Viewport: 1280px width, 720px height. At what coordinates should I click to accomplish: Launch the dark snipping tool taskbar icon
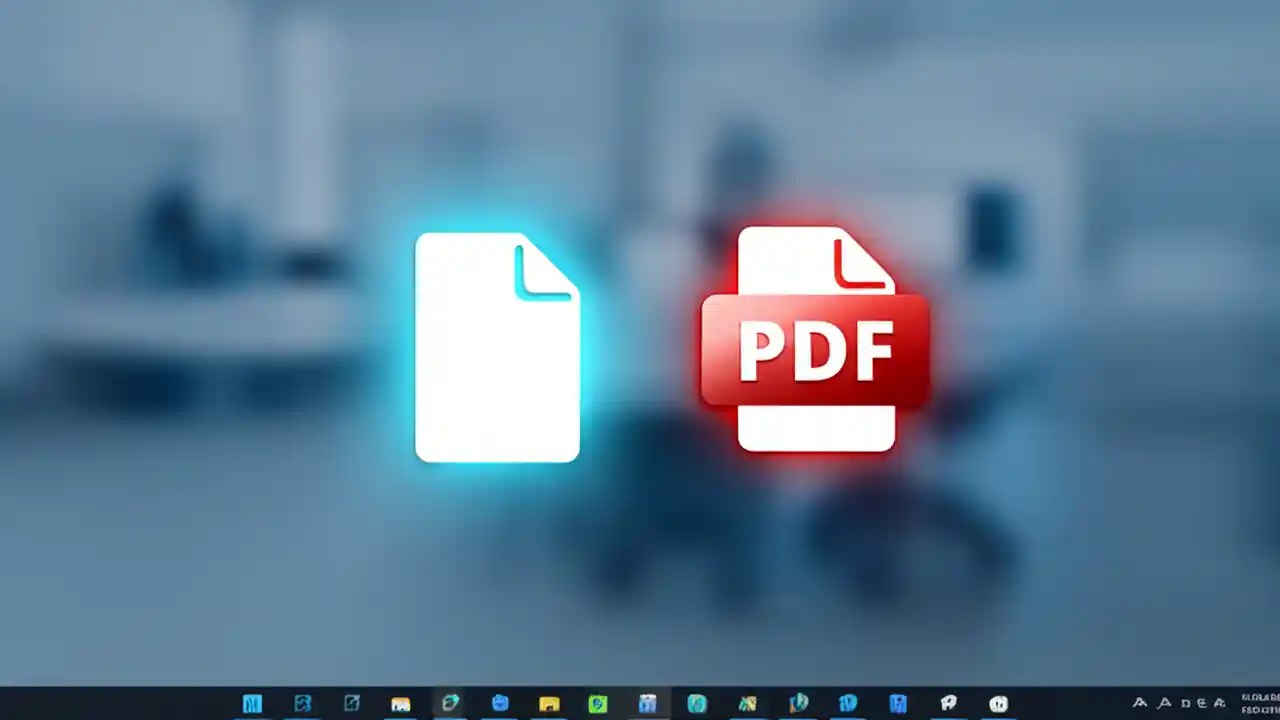tap(351, 703)
